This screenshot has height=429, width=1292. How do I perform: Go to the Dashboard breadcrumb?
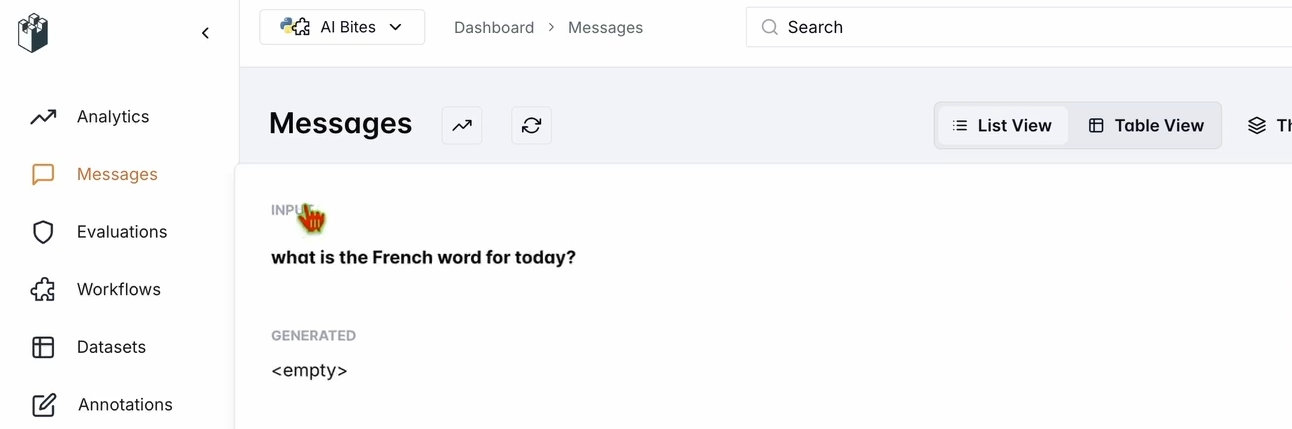494,28
